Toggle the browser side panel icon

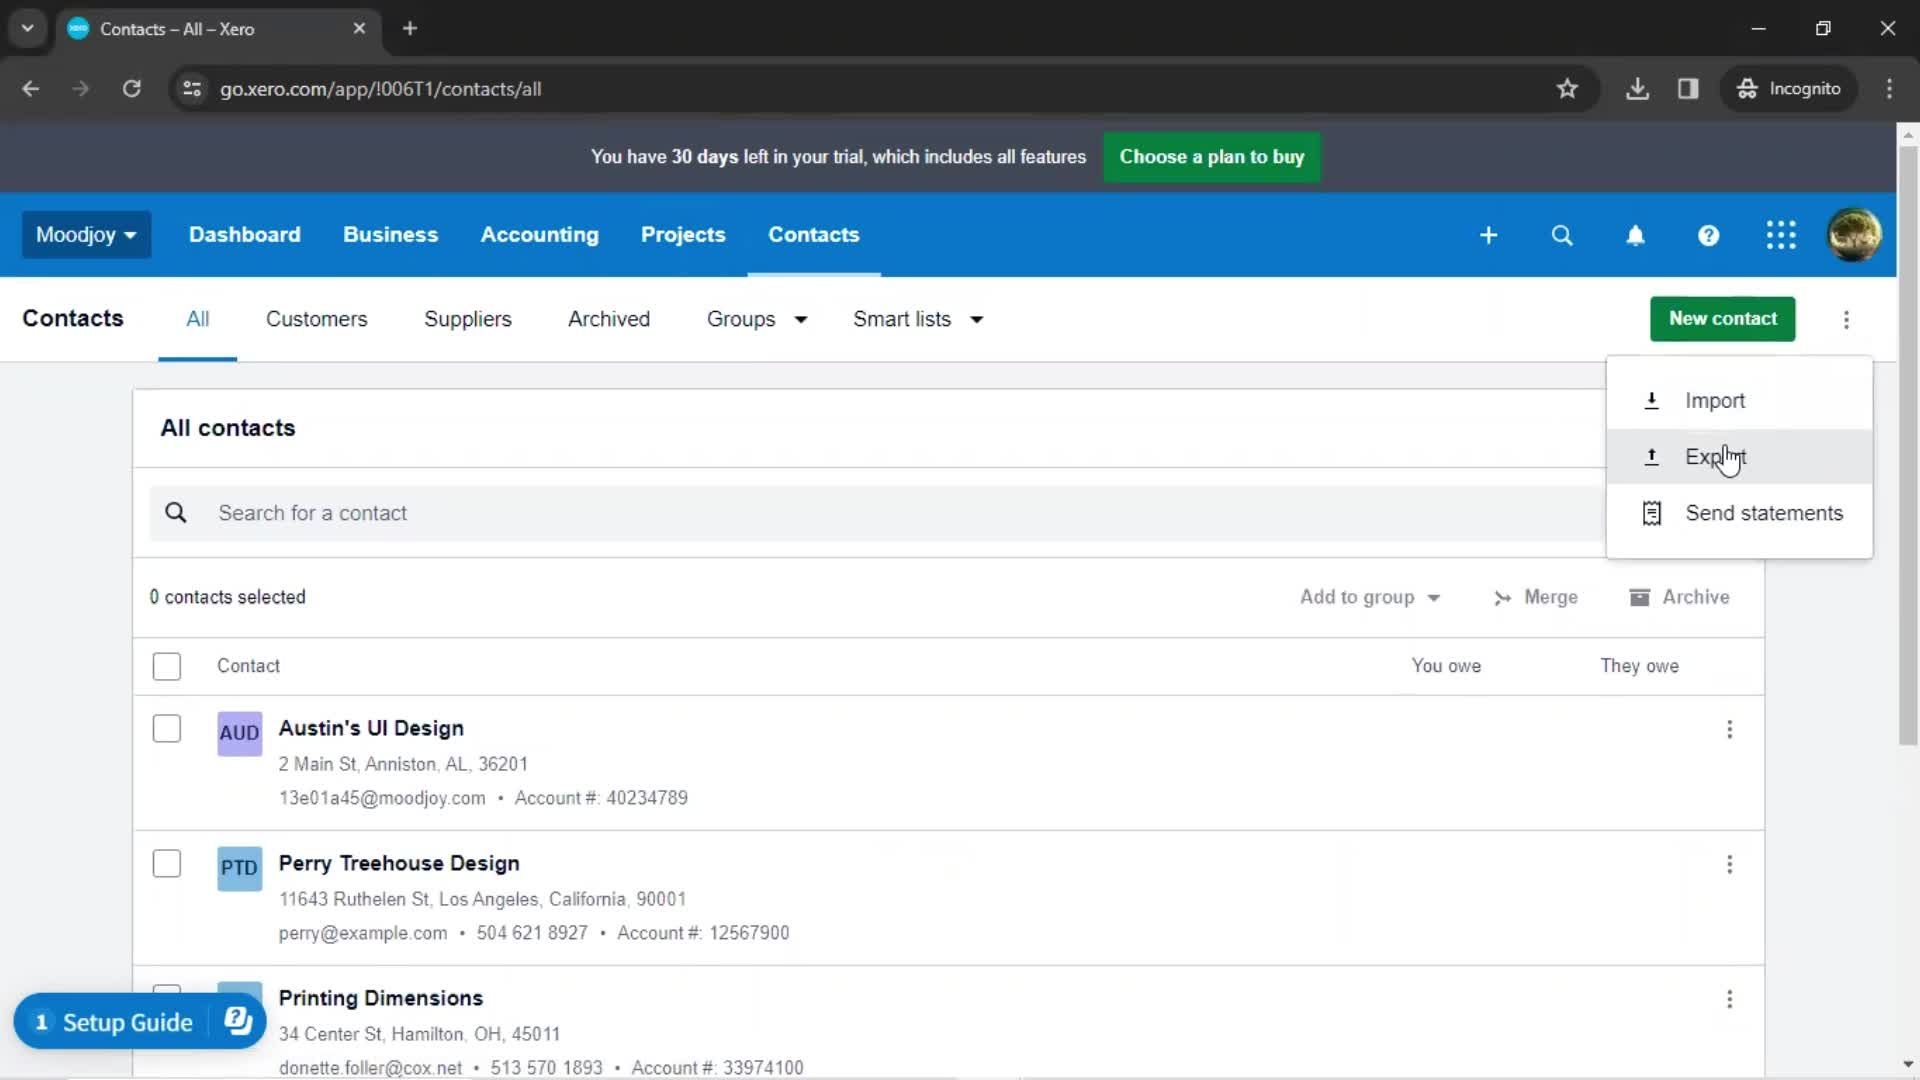point(1688,89)
